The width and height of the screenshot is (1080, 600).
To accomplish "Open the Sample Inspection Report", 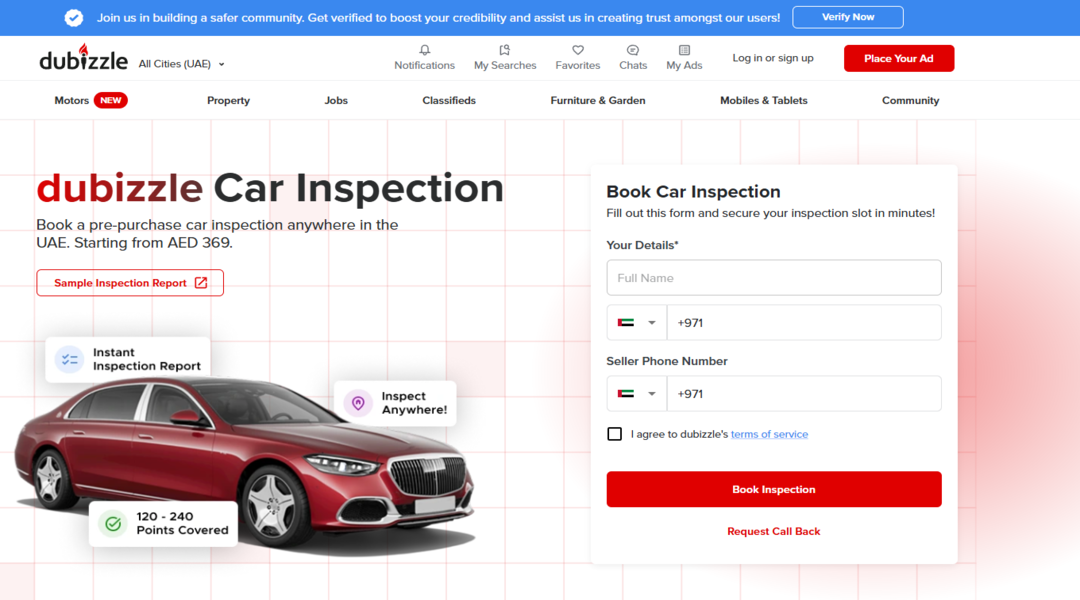I will tap(130, 283).
